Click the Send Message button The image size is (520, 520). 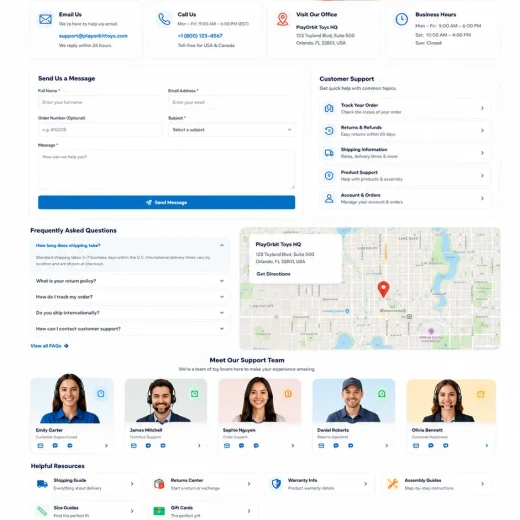coord(166,202)
